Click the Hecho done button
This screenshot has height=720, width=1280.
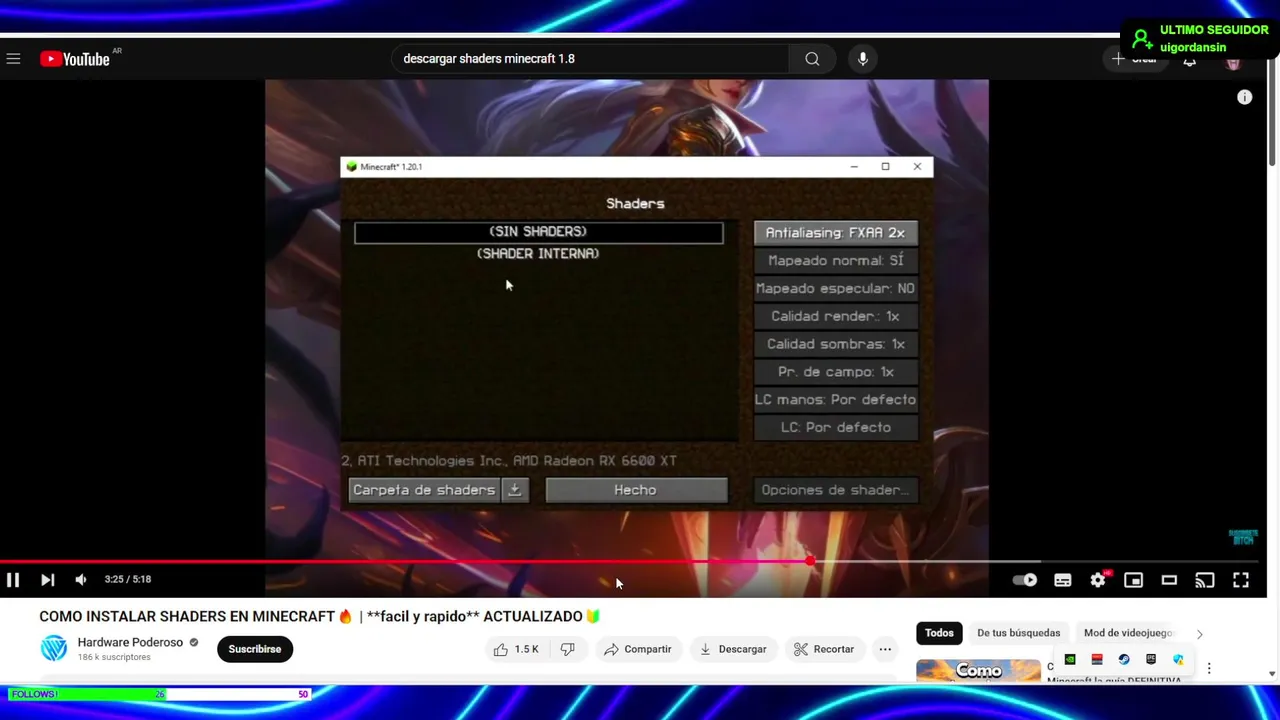[x=636, y=490]
